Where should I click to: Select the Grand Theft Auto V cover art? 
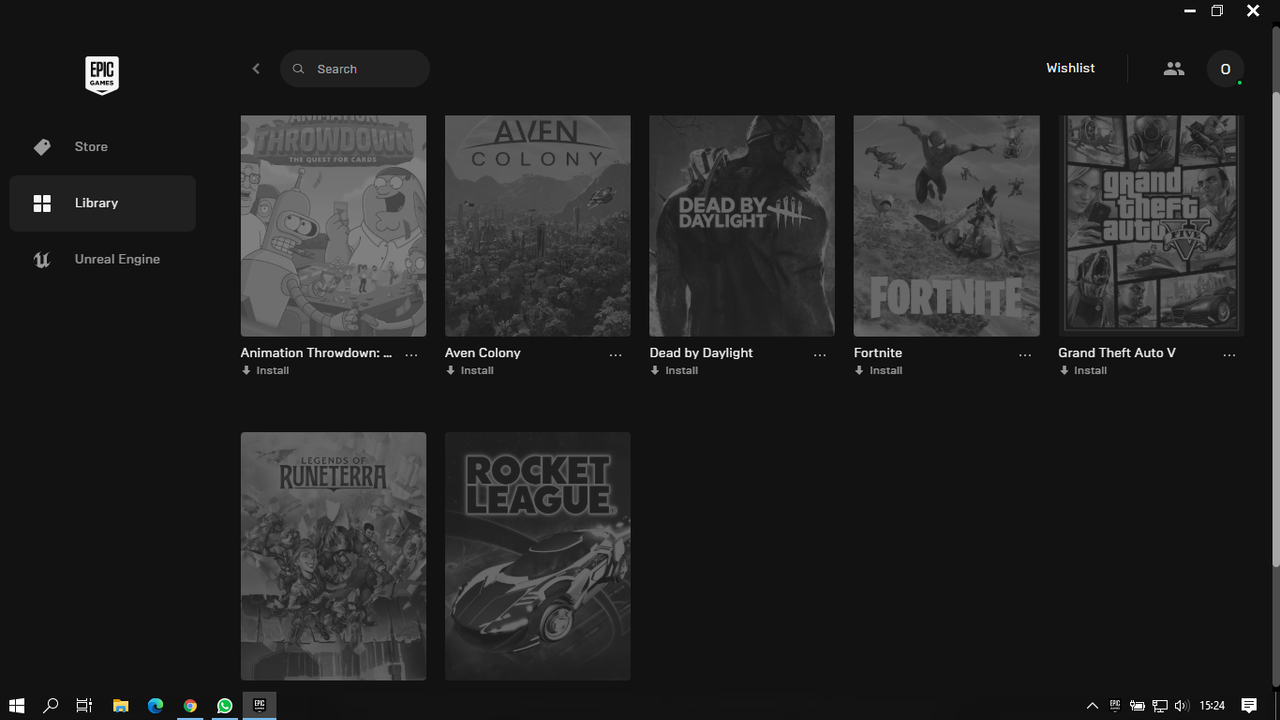[x=1151, y=226]
